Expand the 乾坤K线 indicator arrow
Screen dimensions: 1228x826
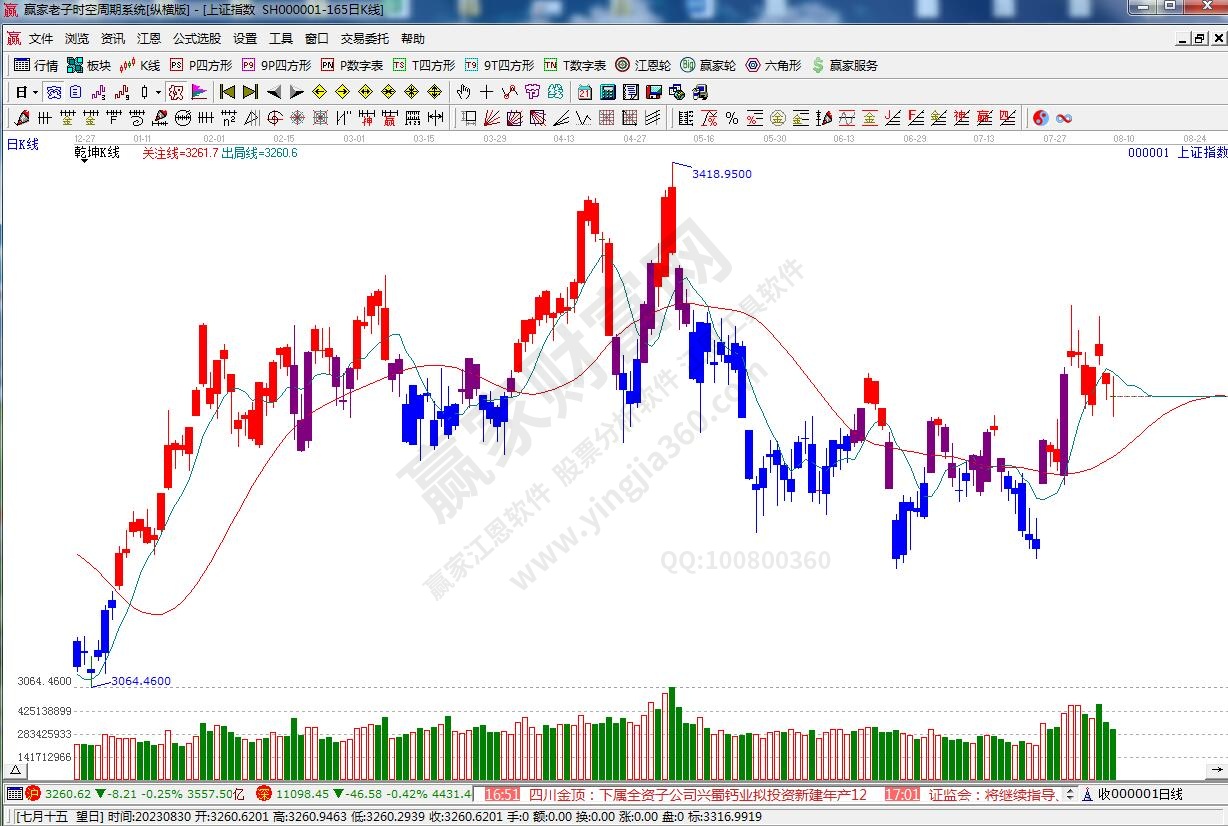pos(83,161)
